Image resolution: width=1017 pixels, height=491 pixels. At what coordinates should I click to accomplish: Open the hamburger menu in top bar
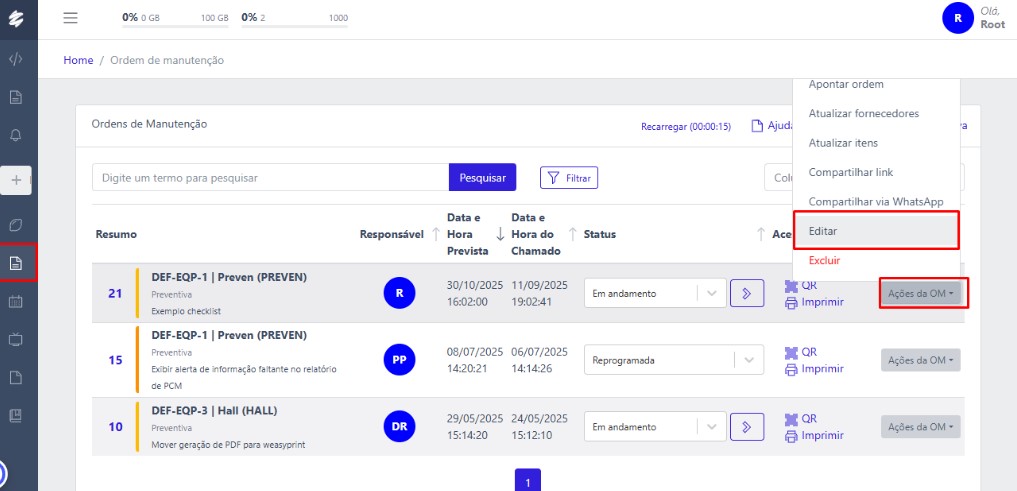tap(70, 18)
